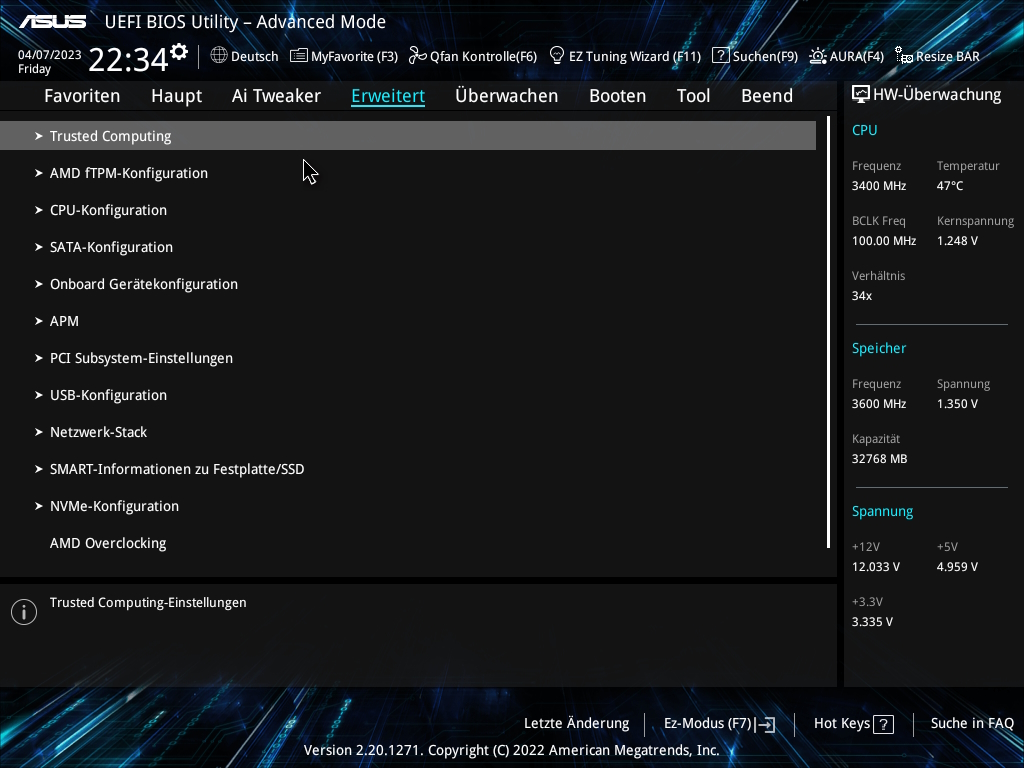The image size is (1024, 768).
Task: Click the MyFavorite list icon
Action: click(x=298, y=56)
